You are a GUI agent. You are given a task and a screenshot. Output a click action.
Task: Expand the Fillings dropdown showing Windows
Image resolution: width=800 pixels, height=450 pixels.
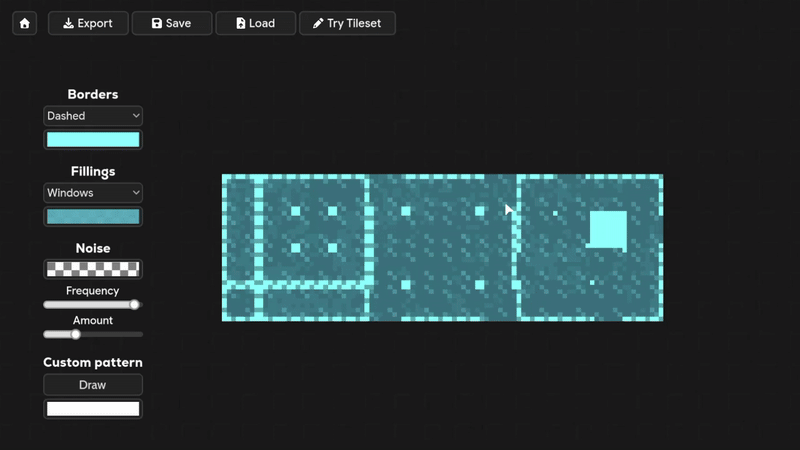click(x=93, y=192)
